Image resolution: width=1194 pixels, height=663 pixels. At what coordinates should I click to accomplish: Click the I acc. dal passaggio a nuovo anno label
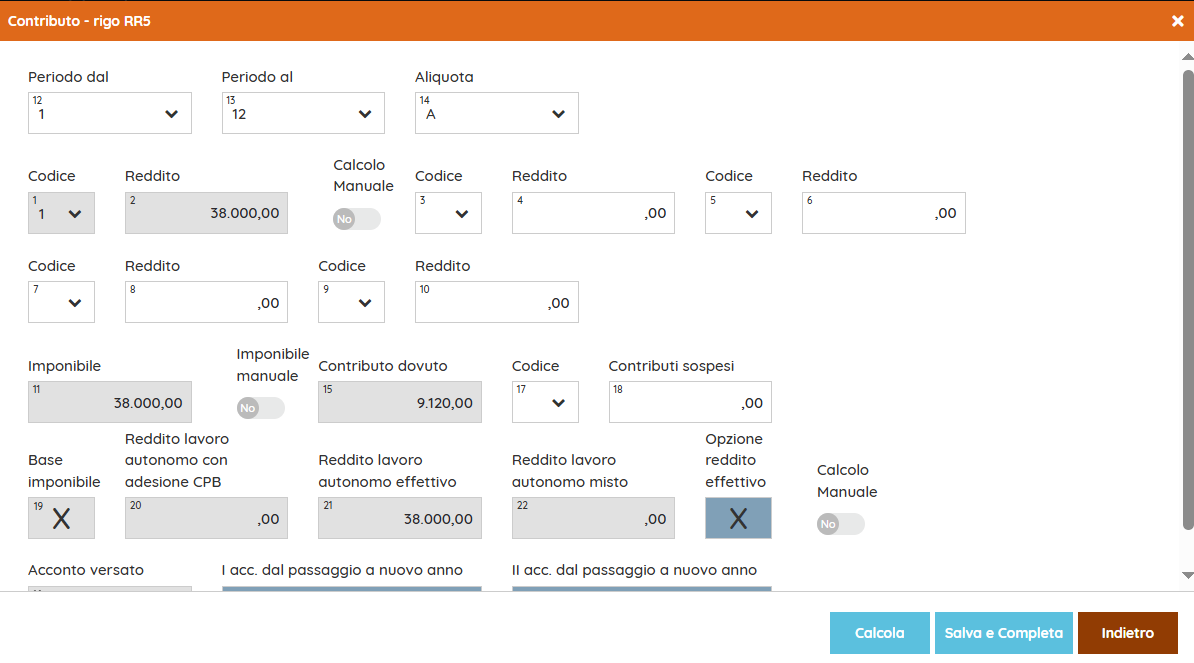point(342,570)
